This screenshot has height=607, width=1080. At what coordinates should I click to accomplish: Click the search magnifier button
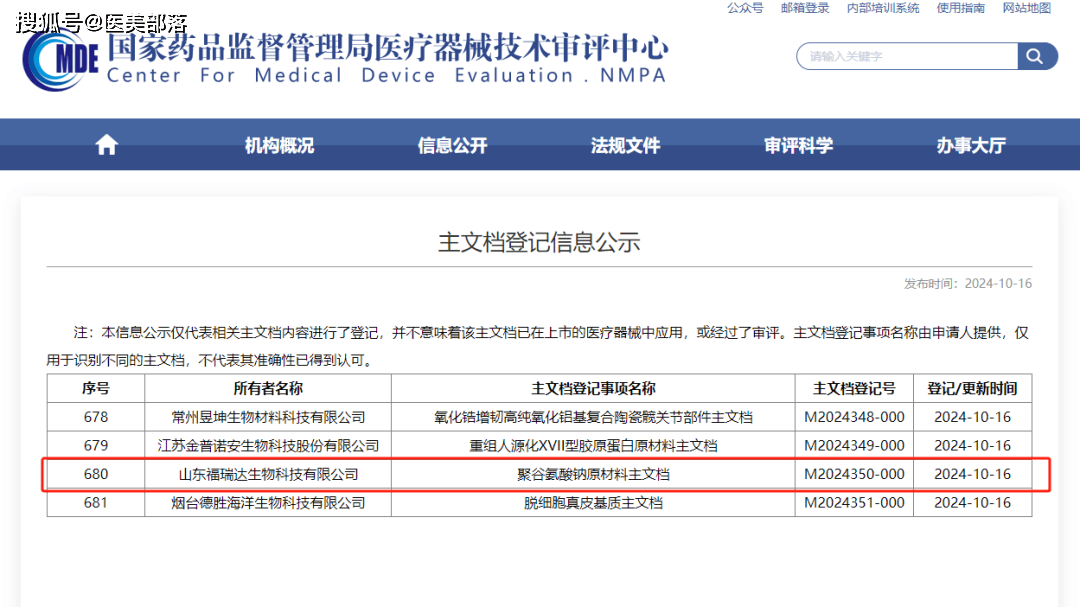pyautogui.click(x=1037, y=56)
